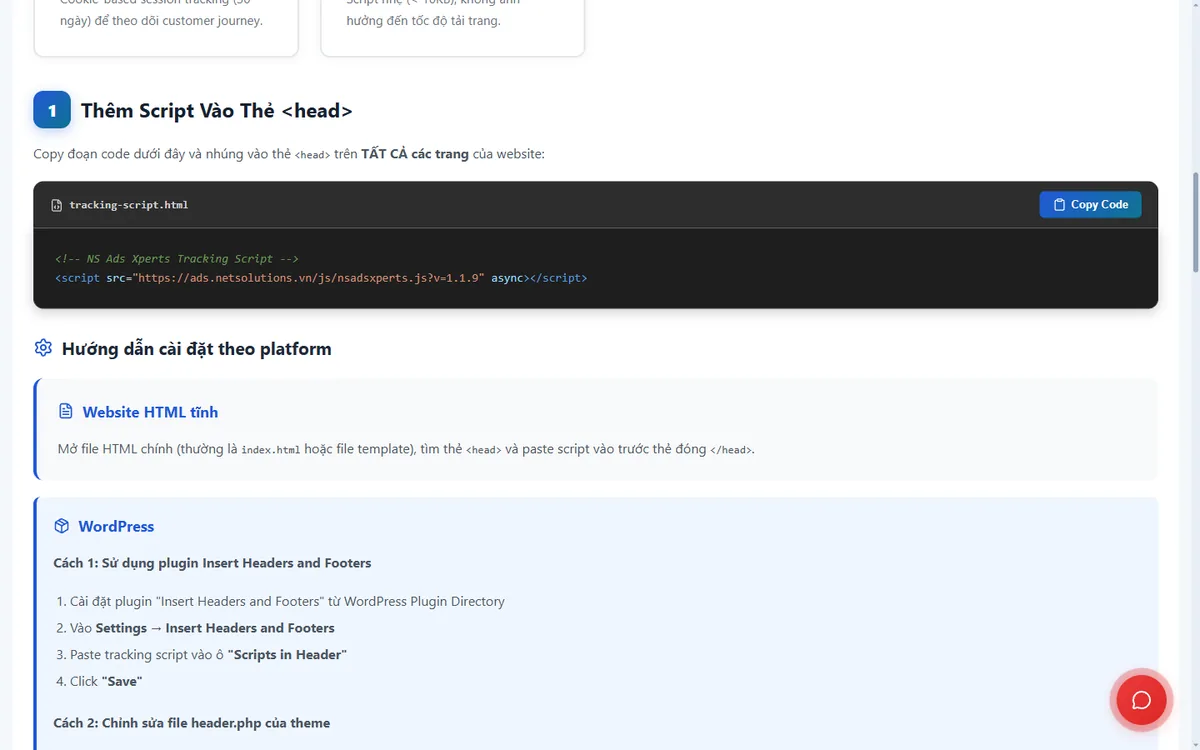
Task: Click the clipboard icon in Copy Code
Action: pos(1059,204)
